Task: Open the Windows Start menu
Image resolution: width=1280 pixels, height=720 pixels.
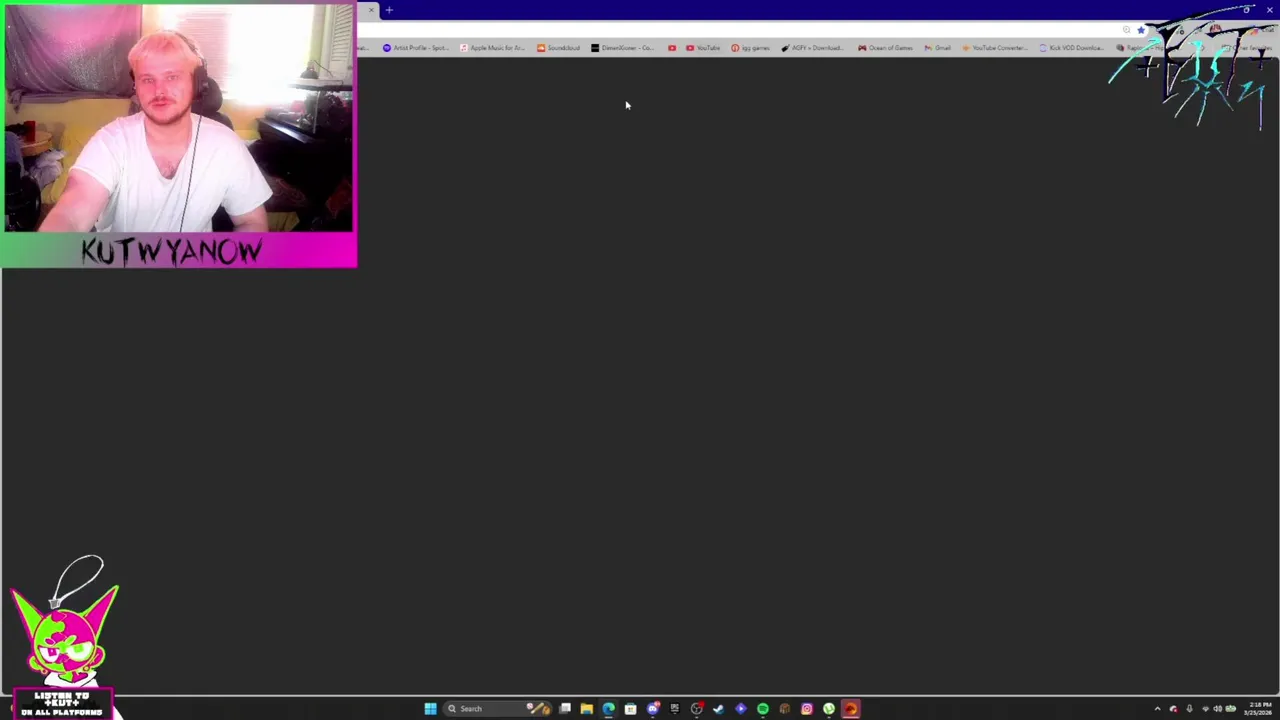Action: [430, 709]
